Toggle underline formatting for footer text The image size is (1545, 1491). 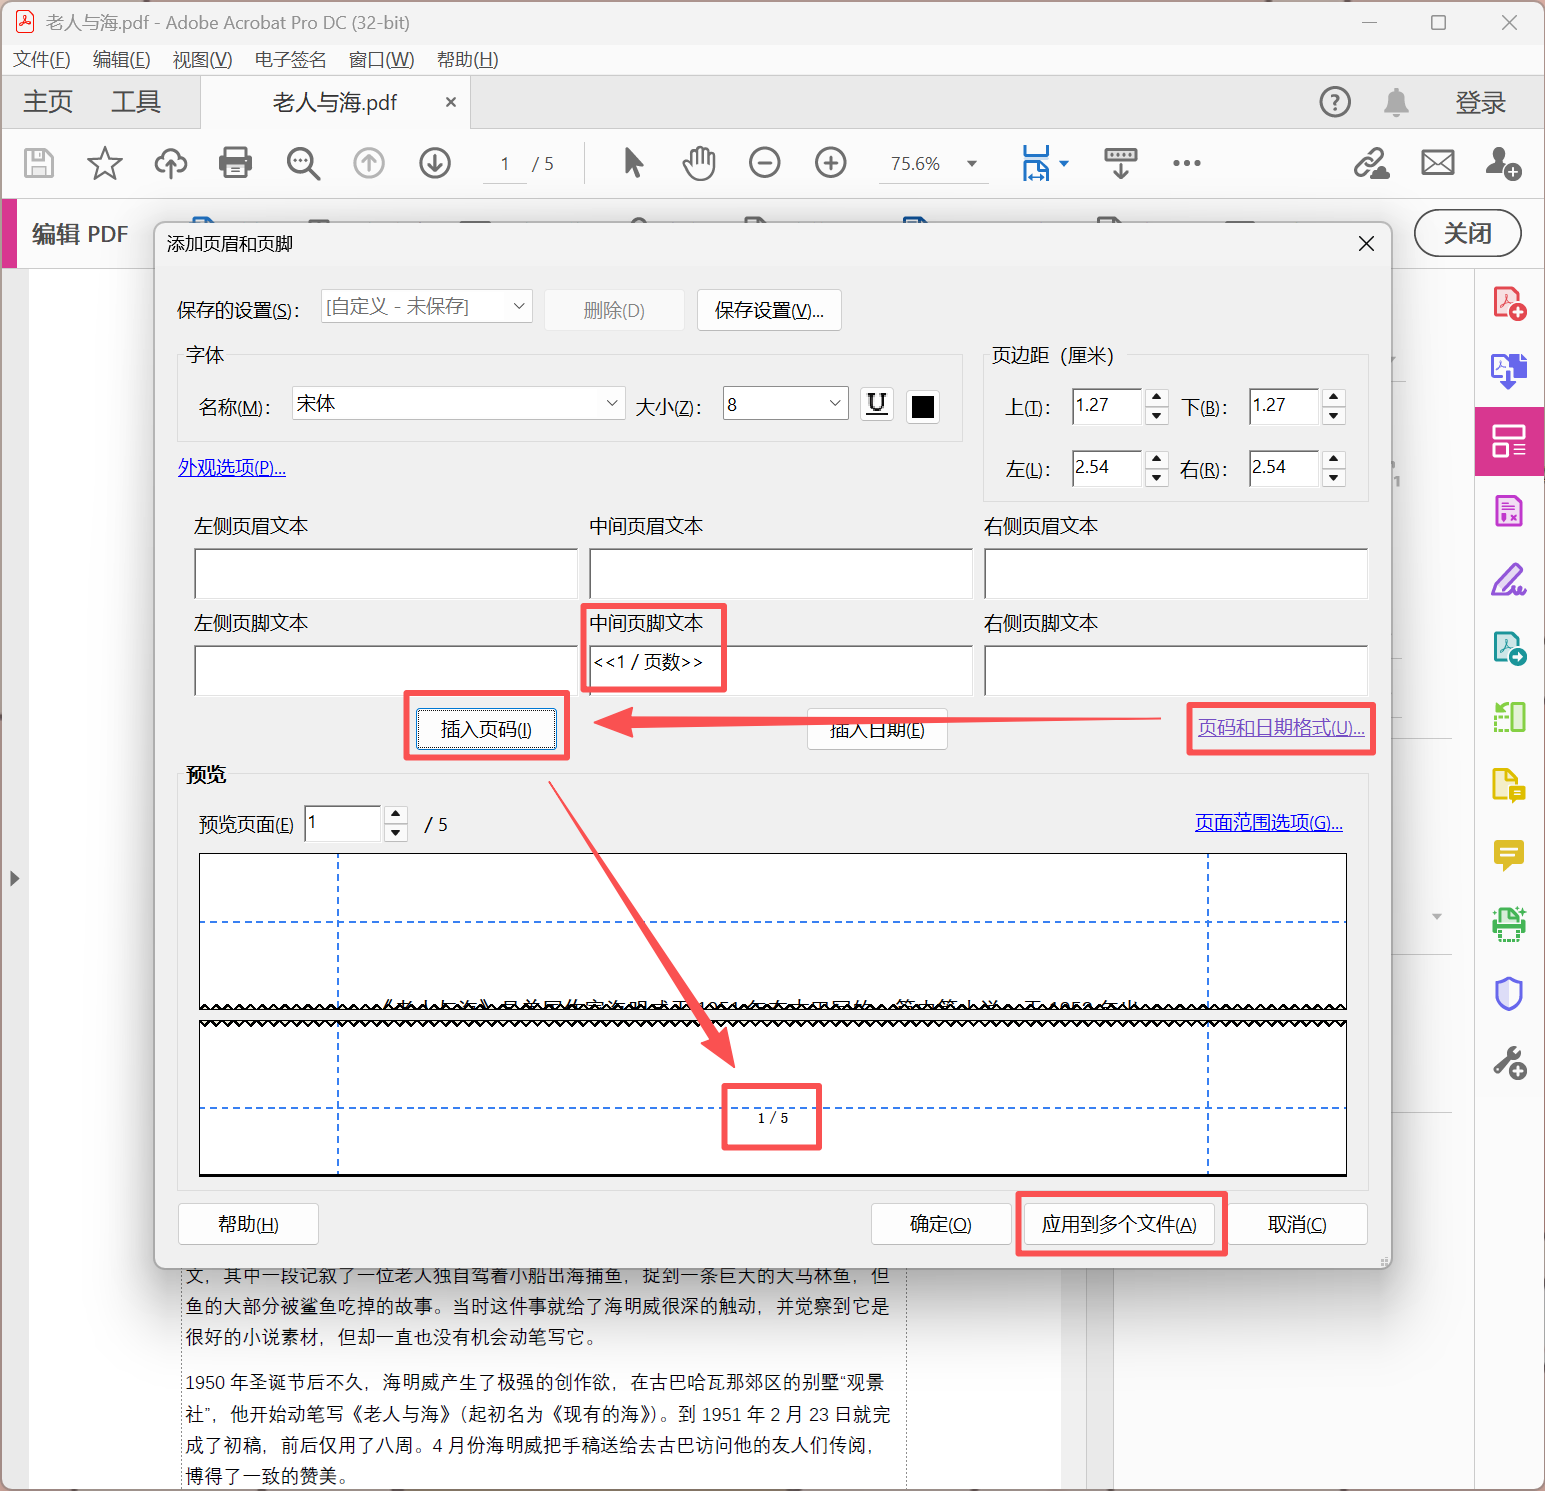pyautogui.click(x=876, y=404)
